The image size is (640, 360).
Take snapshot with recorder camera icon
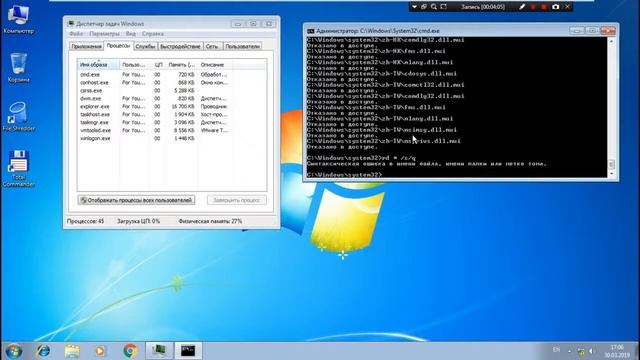click(556, 7)
